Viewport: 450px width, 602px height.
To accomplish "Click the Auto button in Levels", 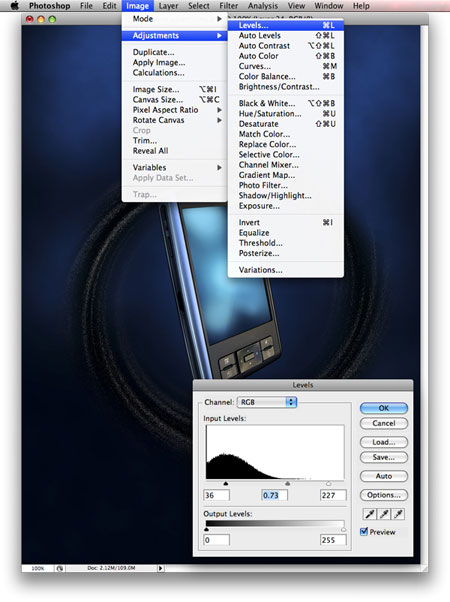I will 384,476.
